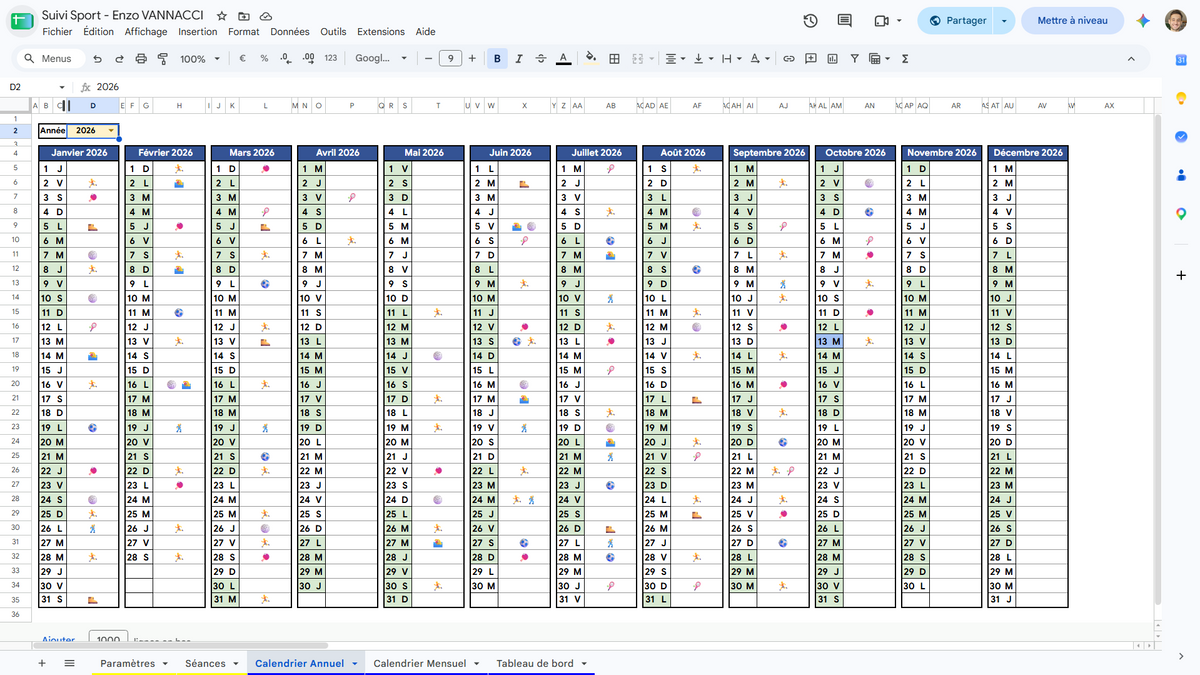Select the Paint format tool
The width and height of the screenshot is (1200, 675).
pyautogui.click(x=162, y=59)
